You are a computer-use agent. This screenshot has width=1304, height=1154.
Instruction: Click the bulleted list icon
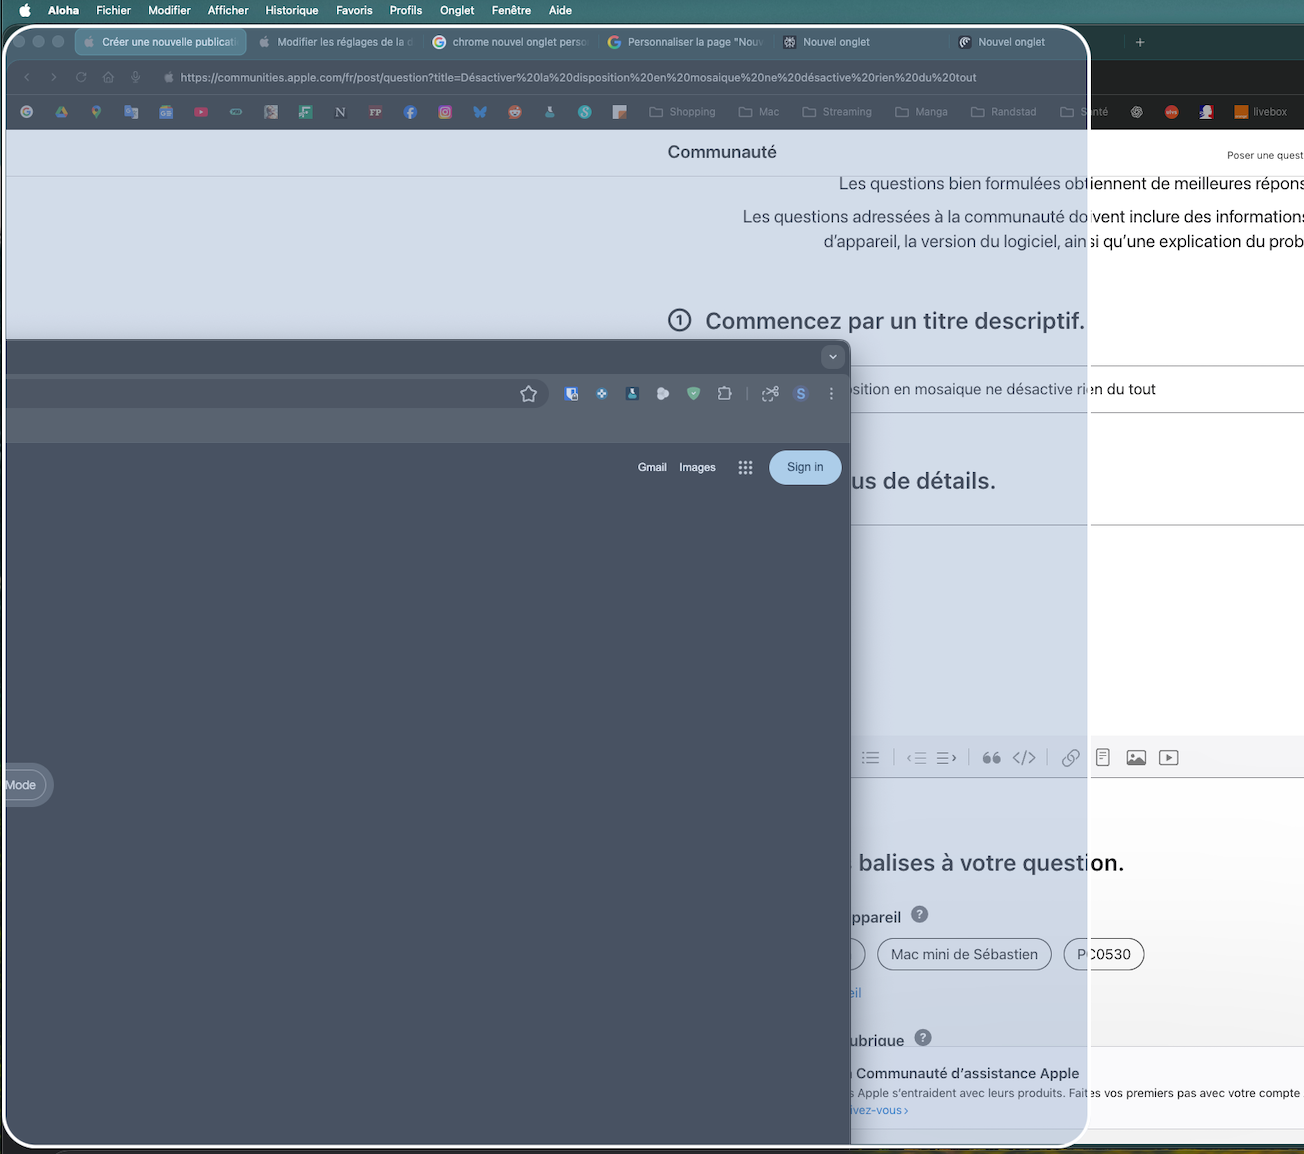click(x=870, y=758)
